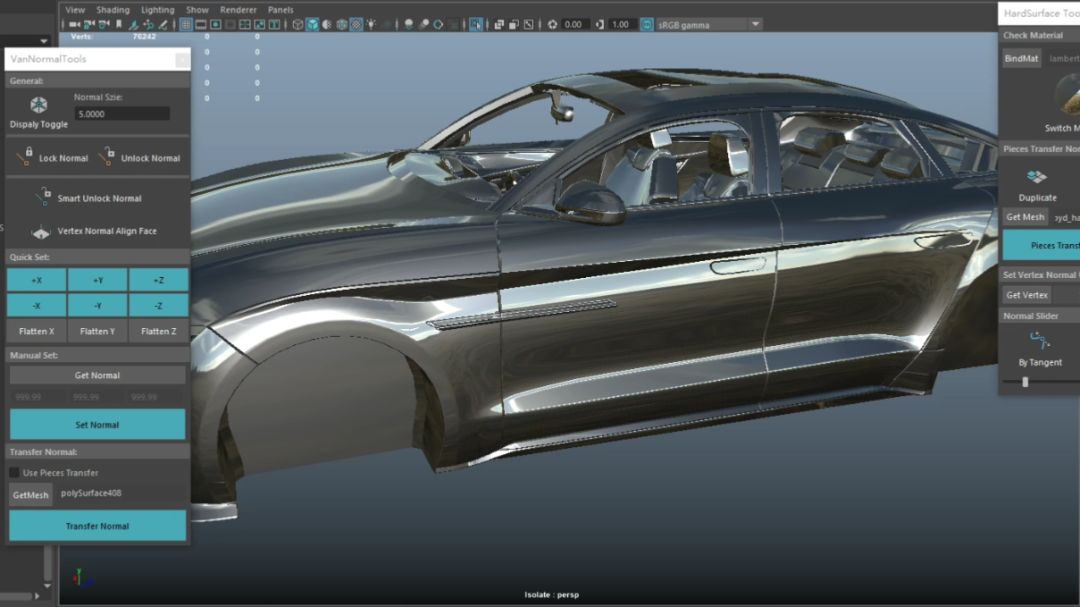Toggle the viewport grid display icon
Screen dimensions: 1080x607
(x=187, y=24)
